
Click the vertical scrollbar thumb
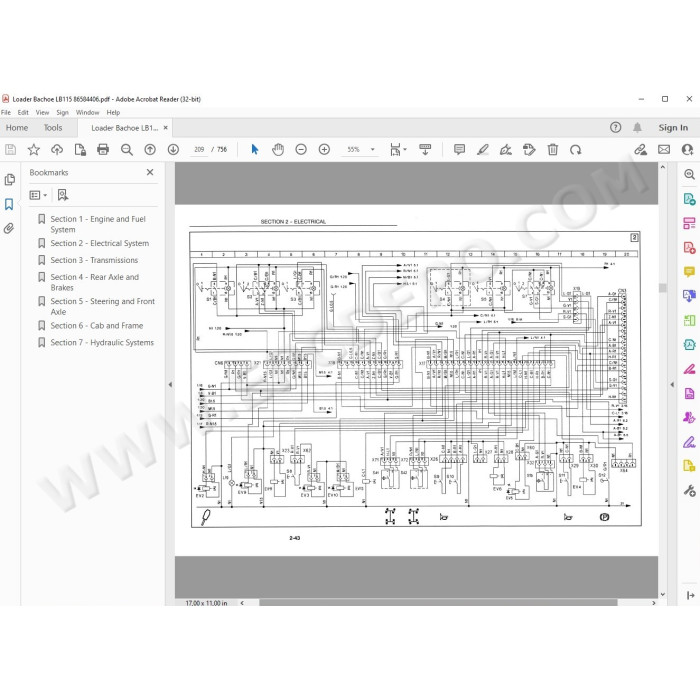(x=663, y=288)
